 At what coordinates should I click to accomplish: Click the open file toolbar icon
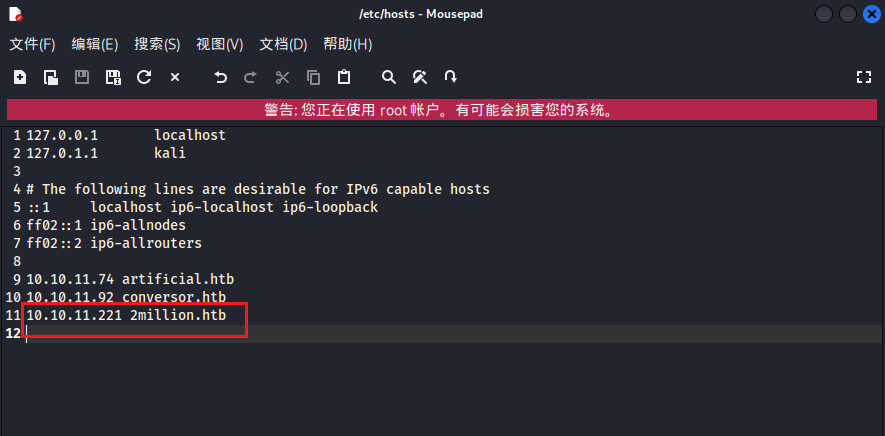pyautogui.click(x=50, y=77)
